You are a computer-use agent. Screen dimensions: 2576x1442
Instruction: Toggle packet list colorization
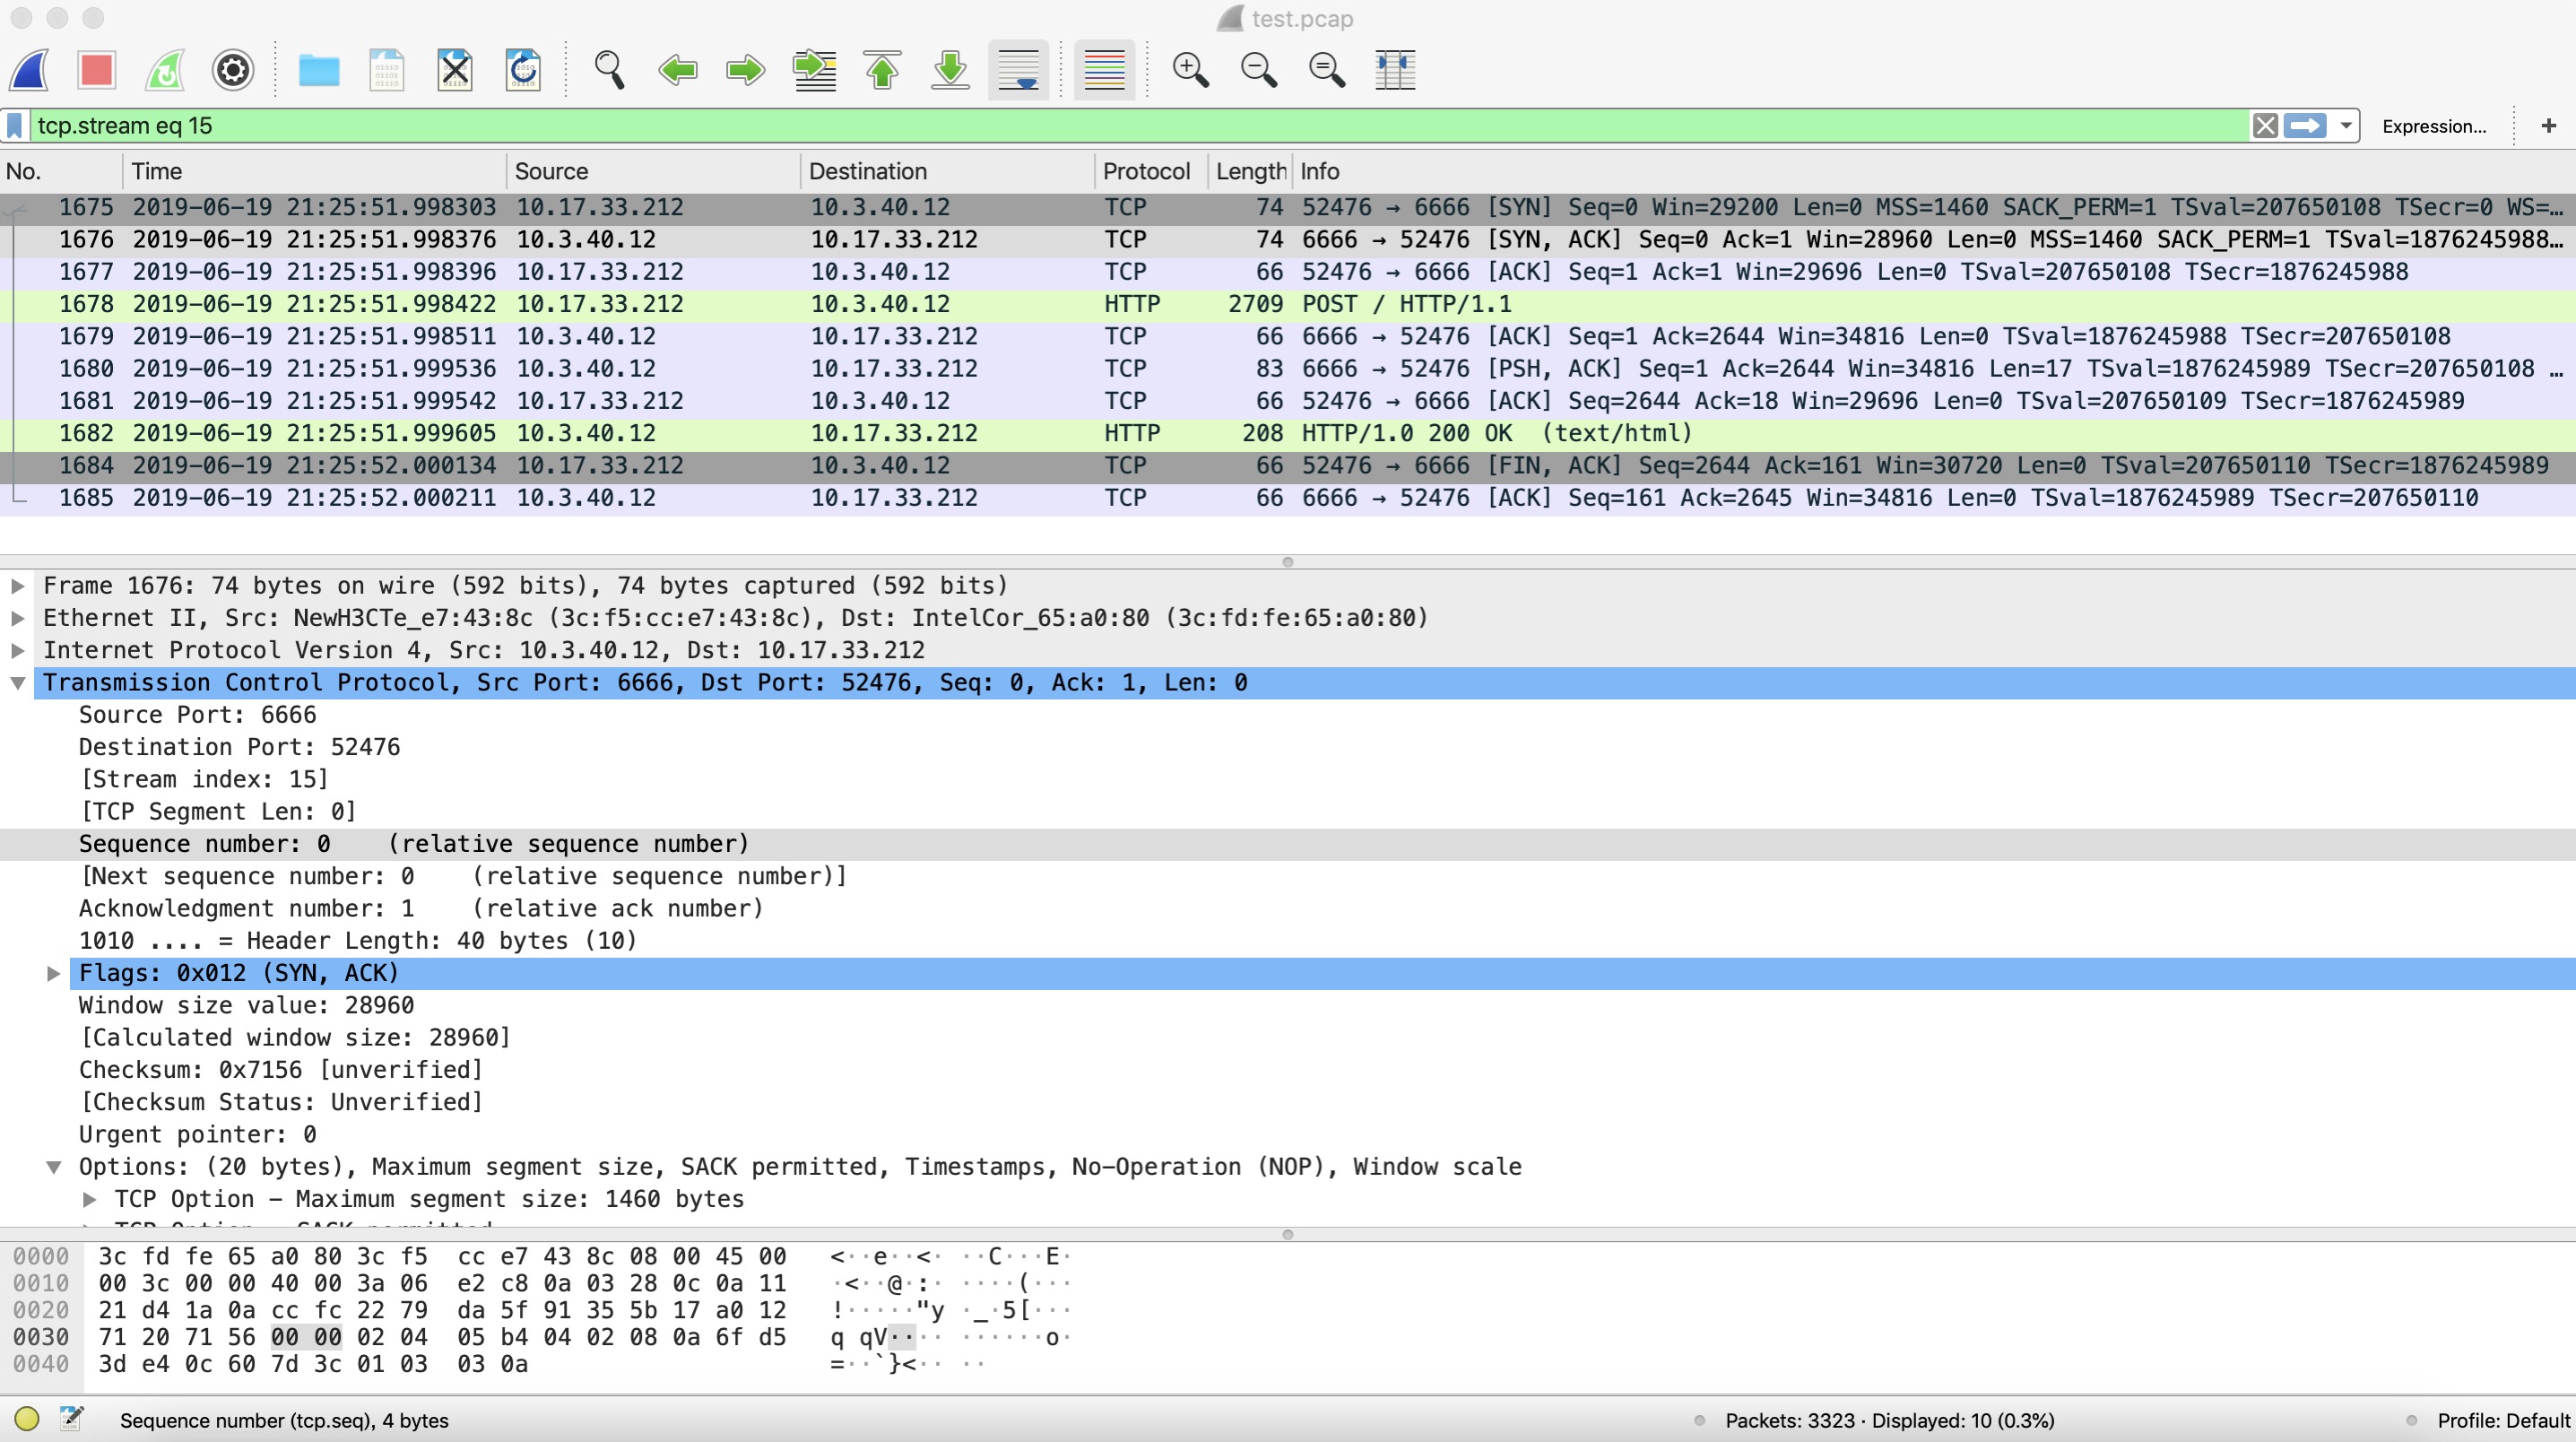coord(1104,70)
